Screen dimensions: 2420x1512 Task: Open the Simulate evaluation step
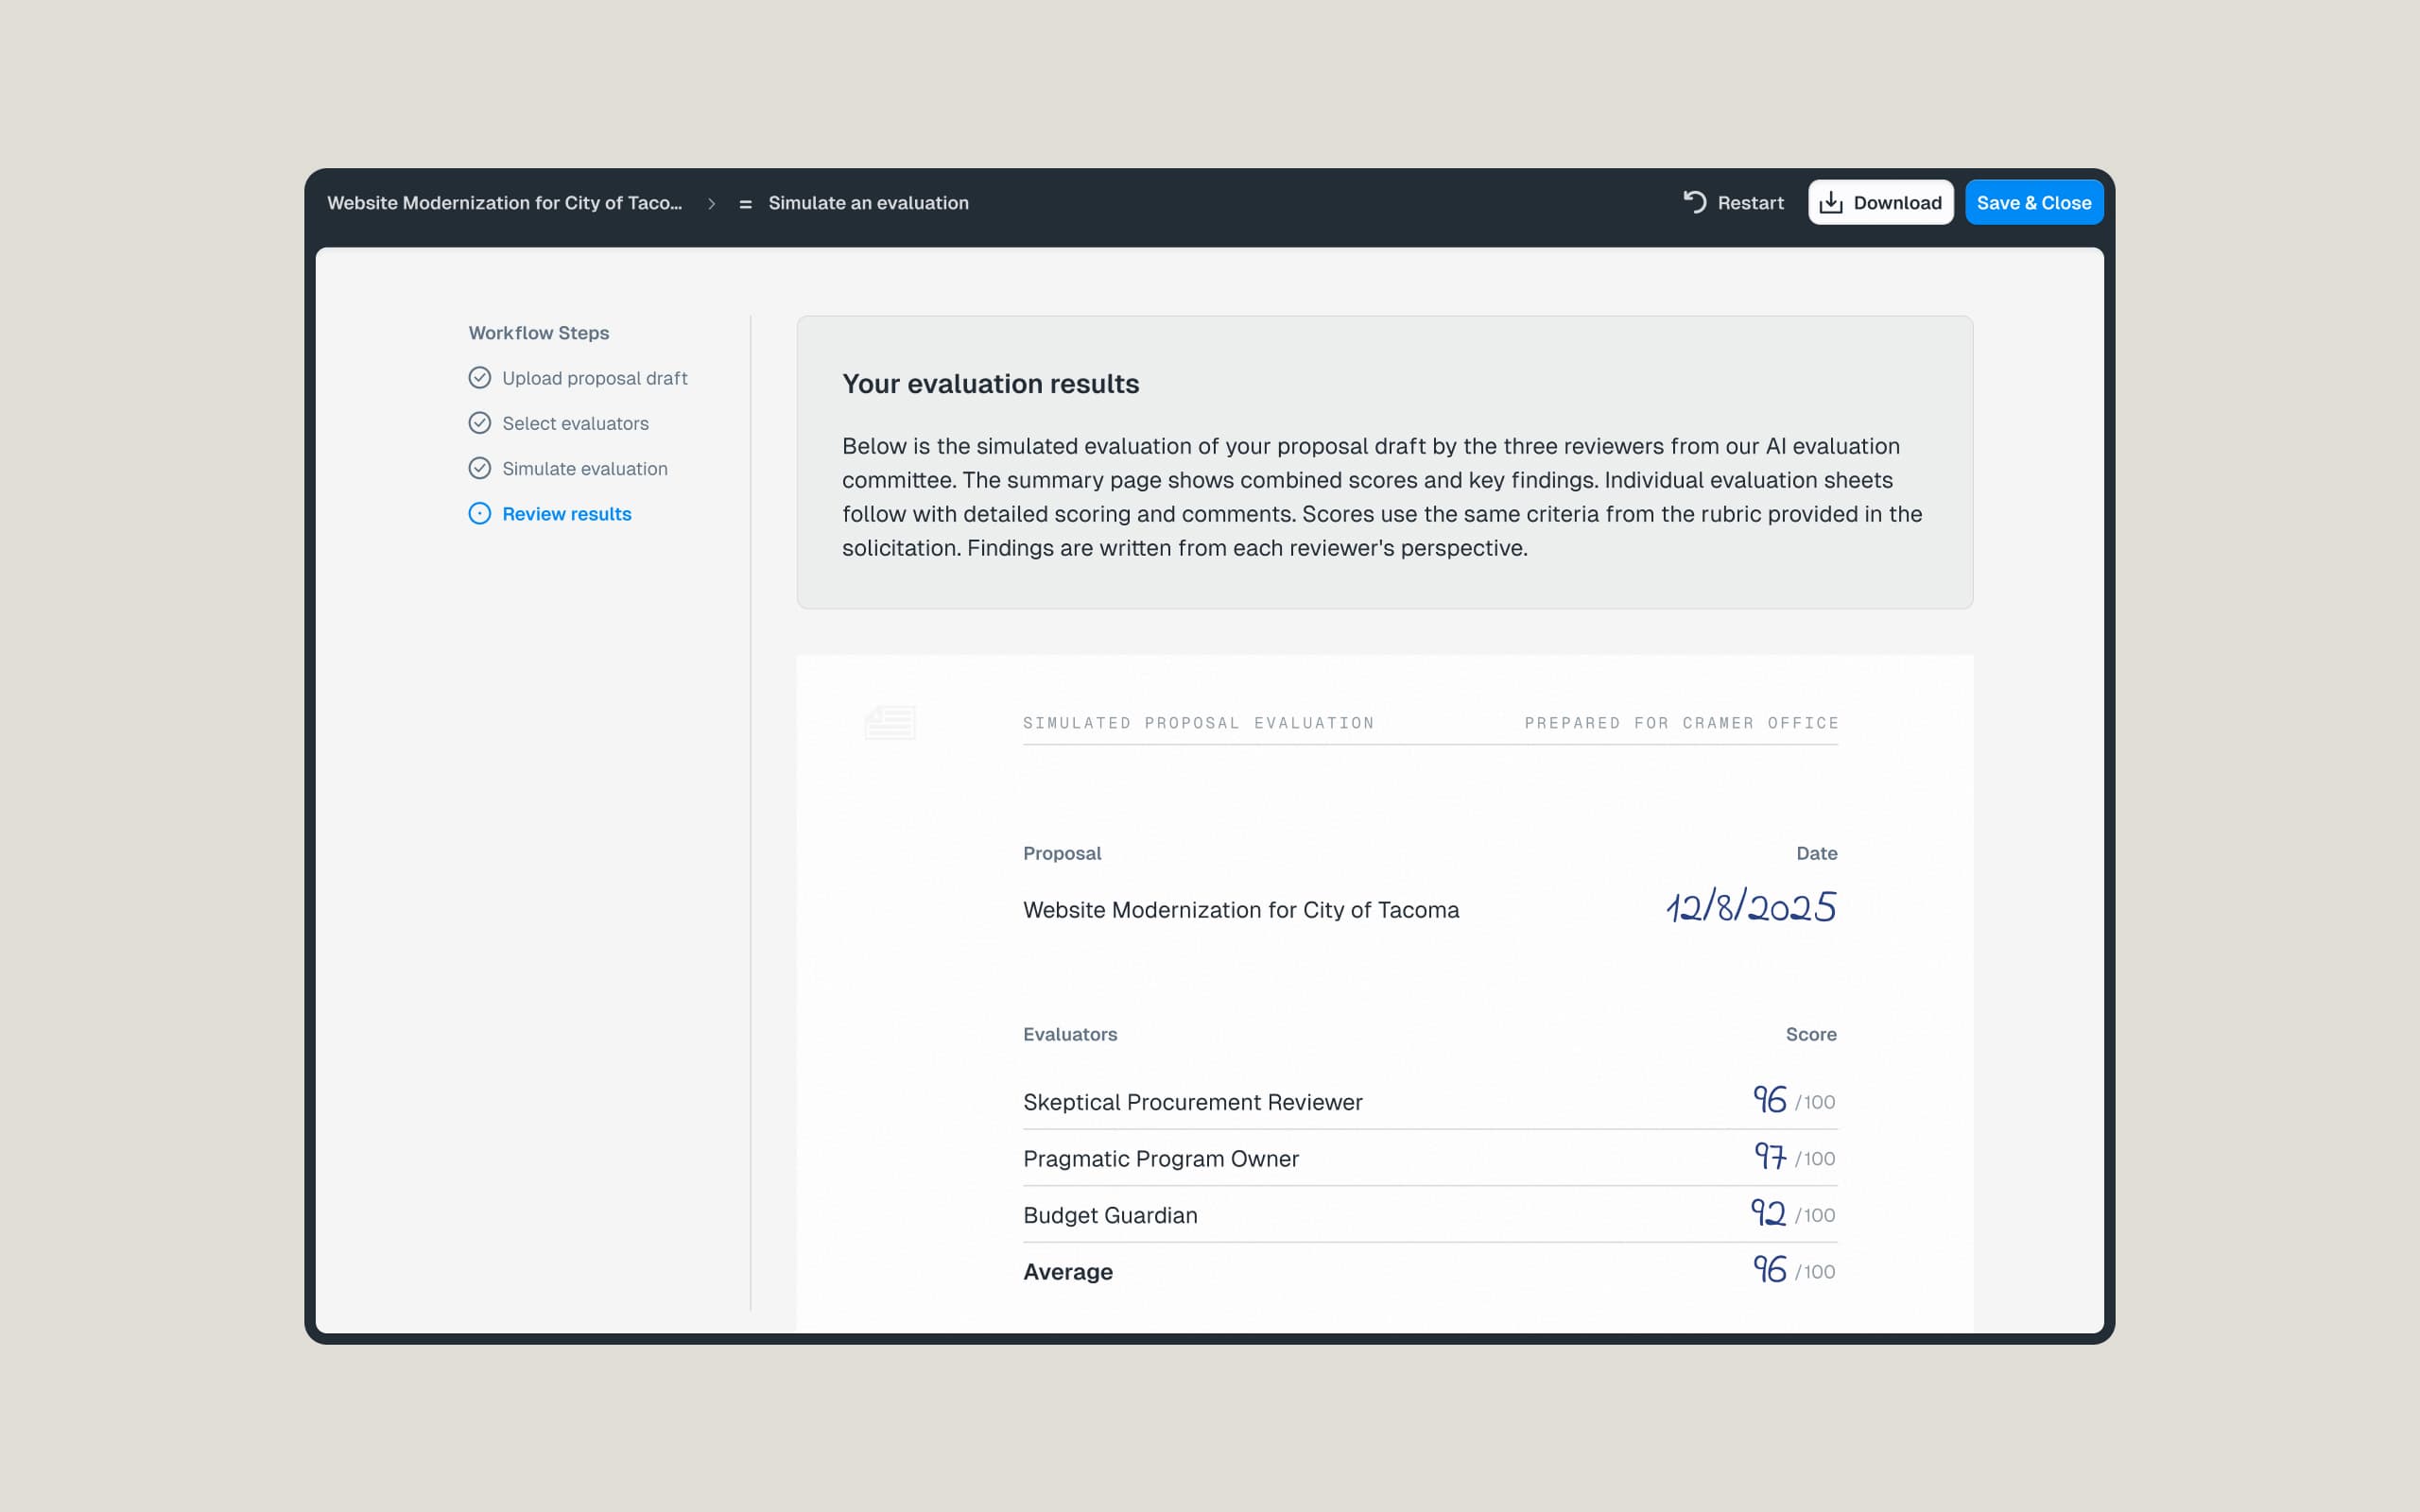(585, 469)
